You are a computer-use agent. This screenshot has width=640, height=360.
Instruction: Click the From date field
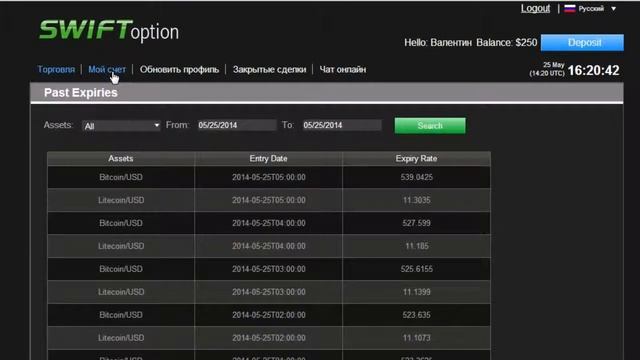click(237, 125)
